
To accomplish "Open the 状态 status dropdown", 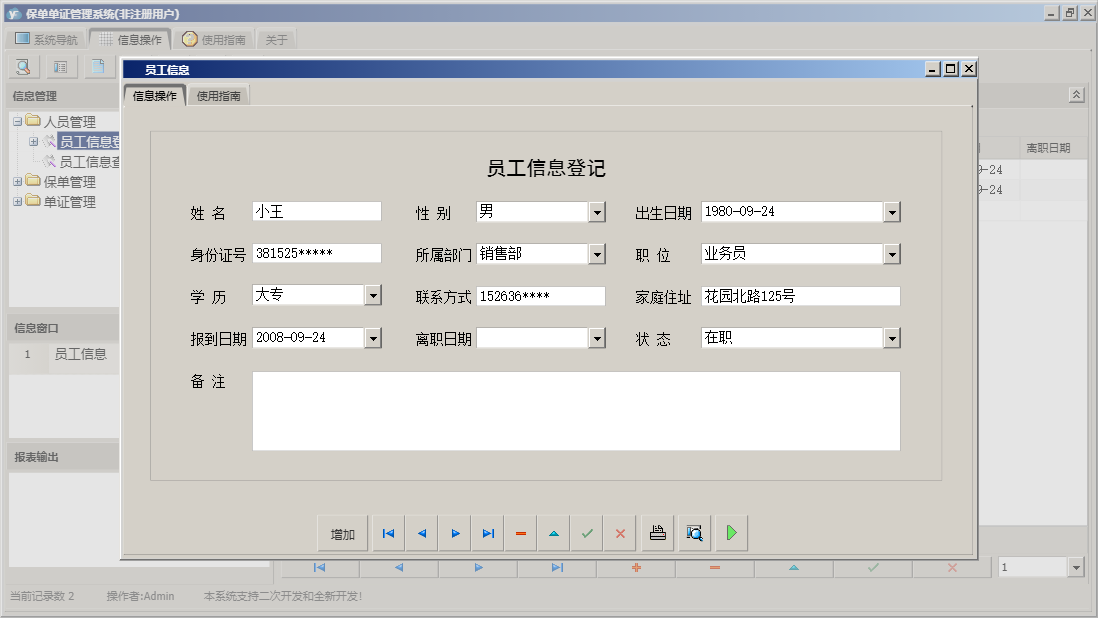I will pos(891,338).
